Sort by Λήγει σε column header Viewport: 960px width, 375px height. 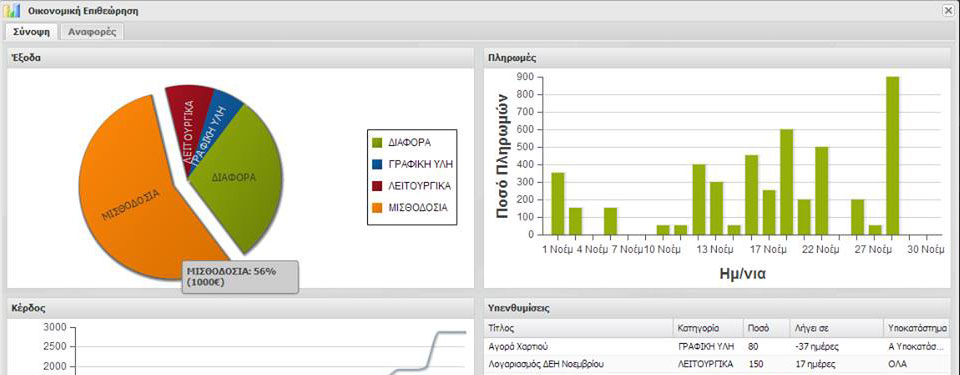(836, 328)
